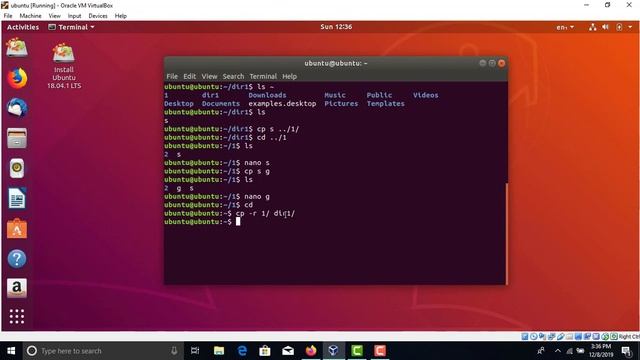
Task: Click the microphone icon in Windows search
Action: [174, 351]
